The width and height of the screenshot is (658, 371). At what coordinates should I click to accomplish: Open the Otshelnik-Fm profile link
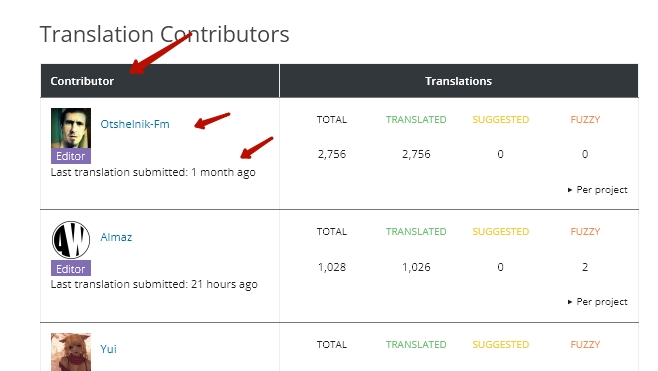(135, 124)
